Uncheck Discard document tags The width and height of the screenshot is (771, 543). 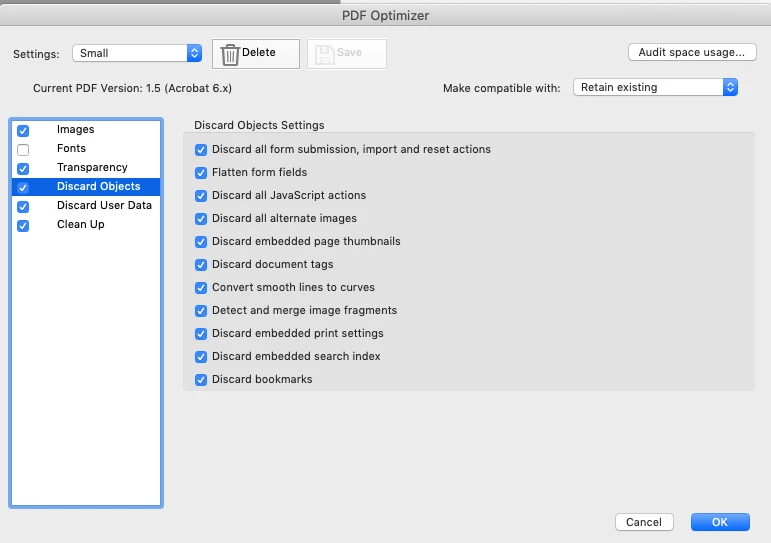point(201,265)
